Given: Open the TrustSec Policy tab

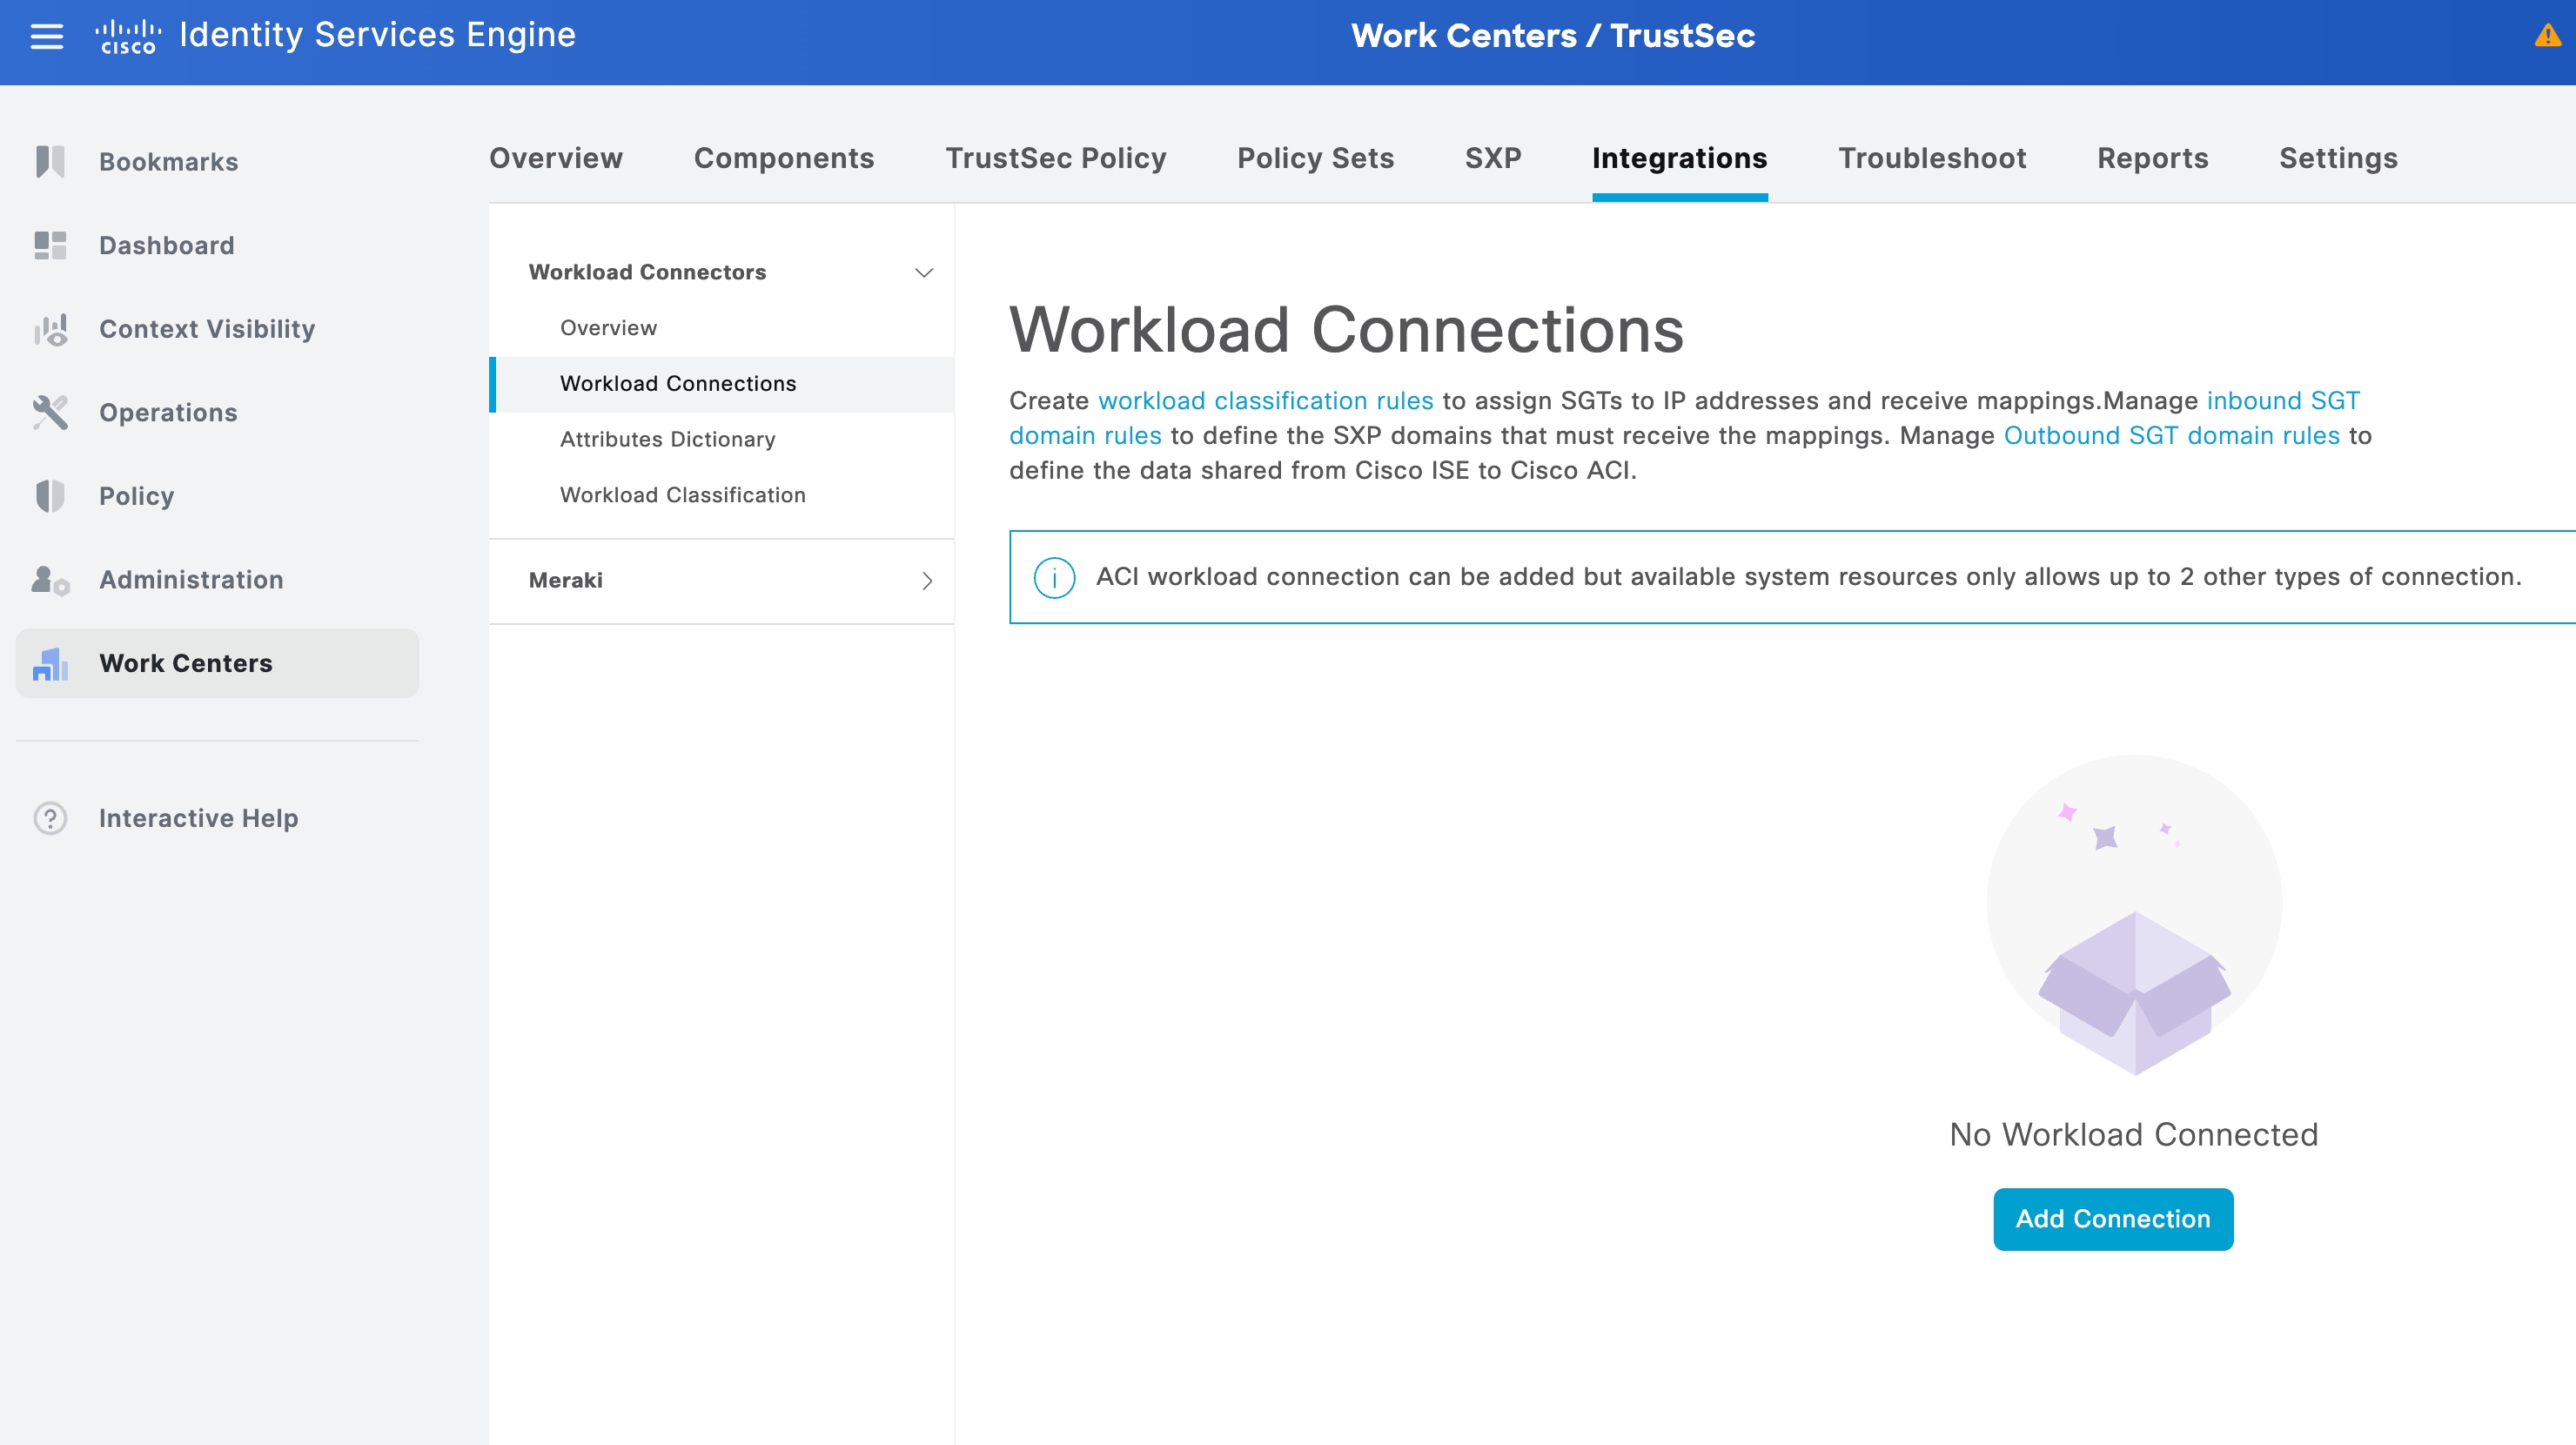Looking at the screenshot, I should click(x=1055, y=158).
